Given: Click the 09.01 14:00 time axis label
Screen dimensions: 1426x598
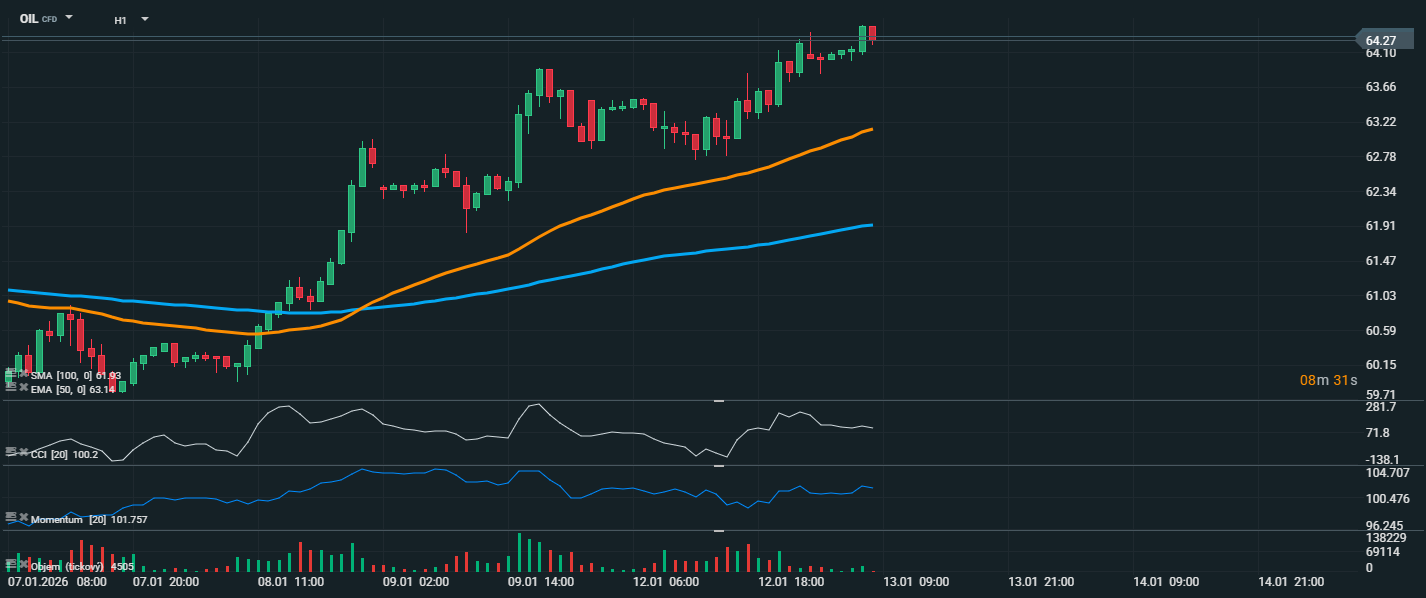Looking at the screenshot, I should pyautogui.click(x=540, y=581).
